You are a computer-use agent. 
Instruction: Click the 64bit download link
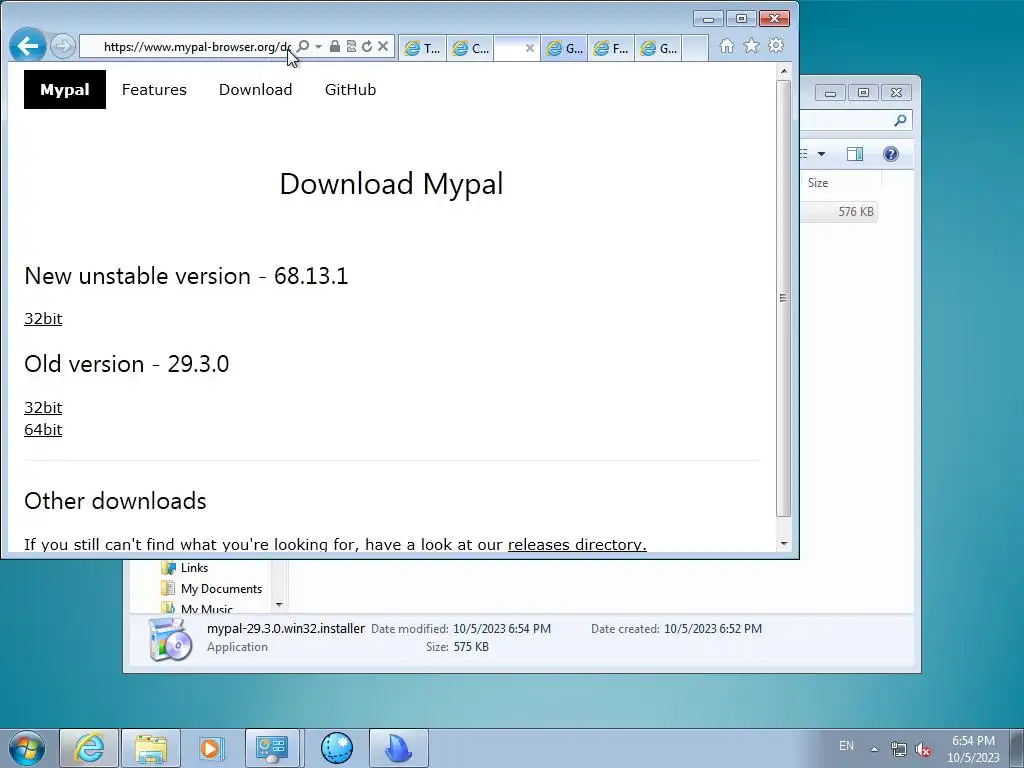click(43, 430)
